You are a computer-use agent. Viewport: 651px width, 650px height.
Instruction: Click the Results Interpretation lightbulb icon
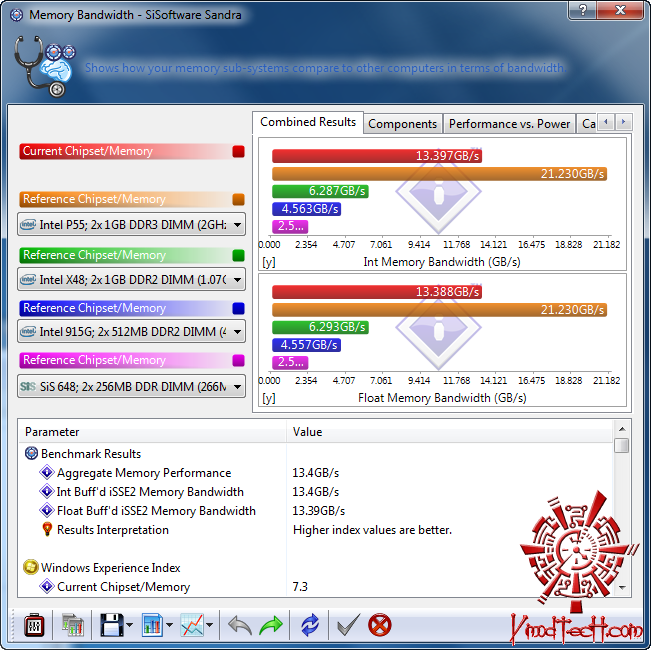47,529
